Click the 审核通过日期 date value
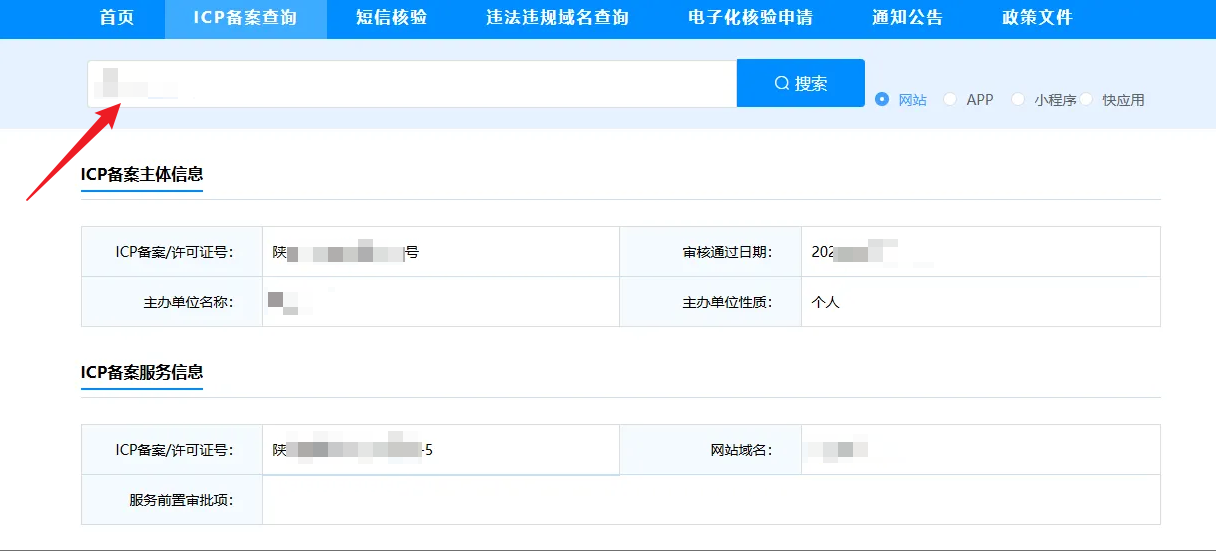The width and height of the screenshot is (1216, 551). [x=853, y=252]
